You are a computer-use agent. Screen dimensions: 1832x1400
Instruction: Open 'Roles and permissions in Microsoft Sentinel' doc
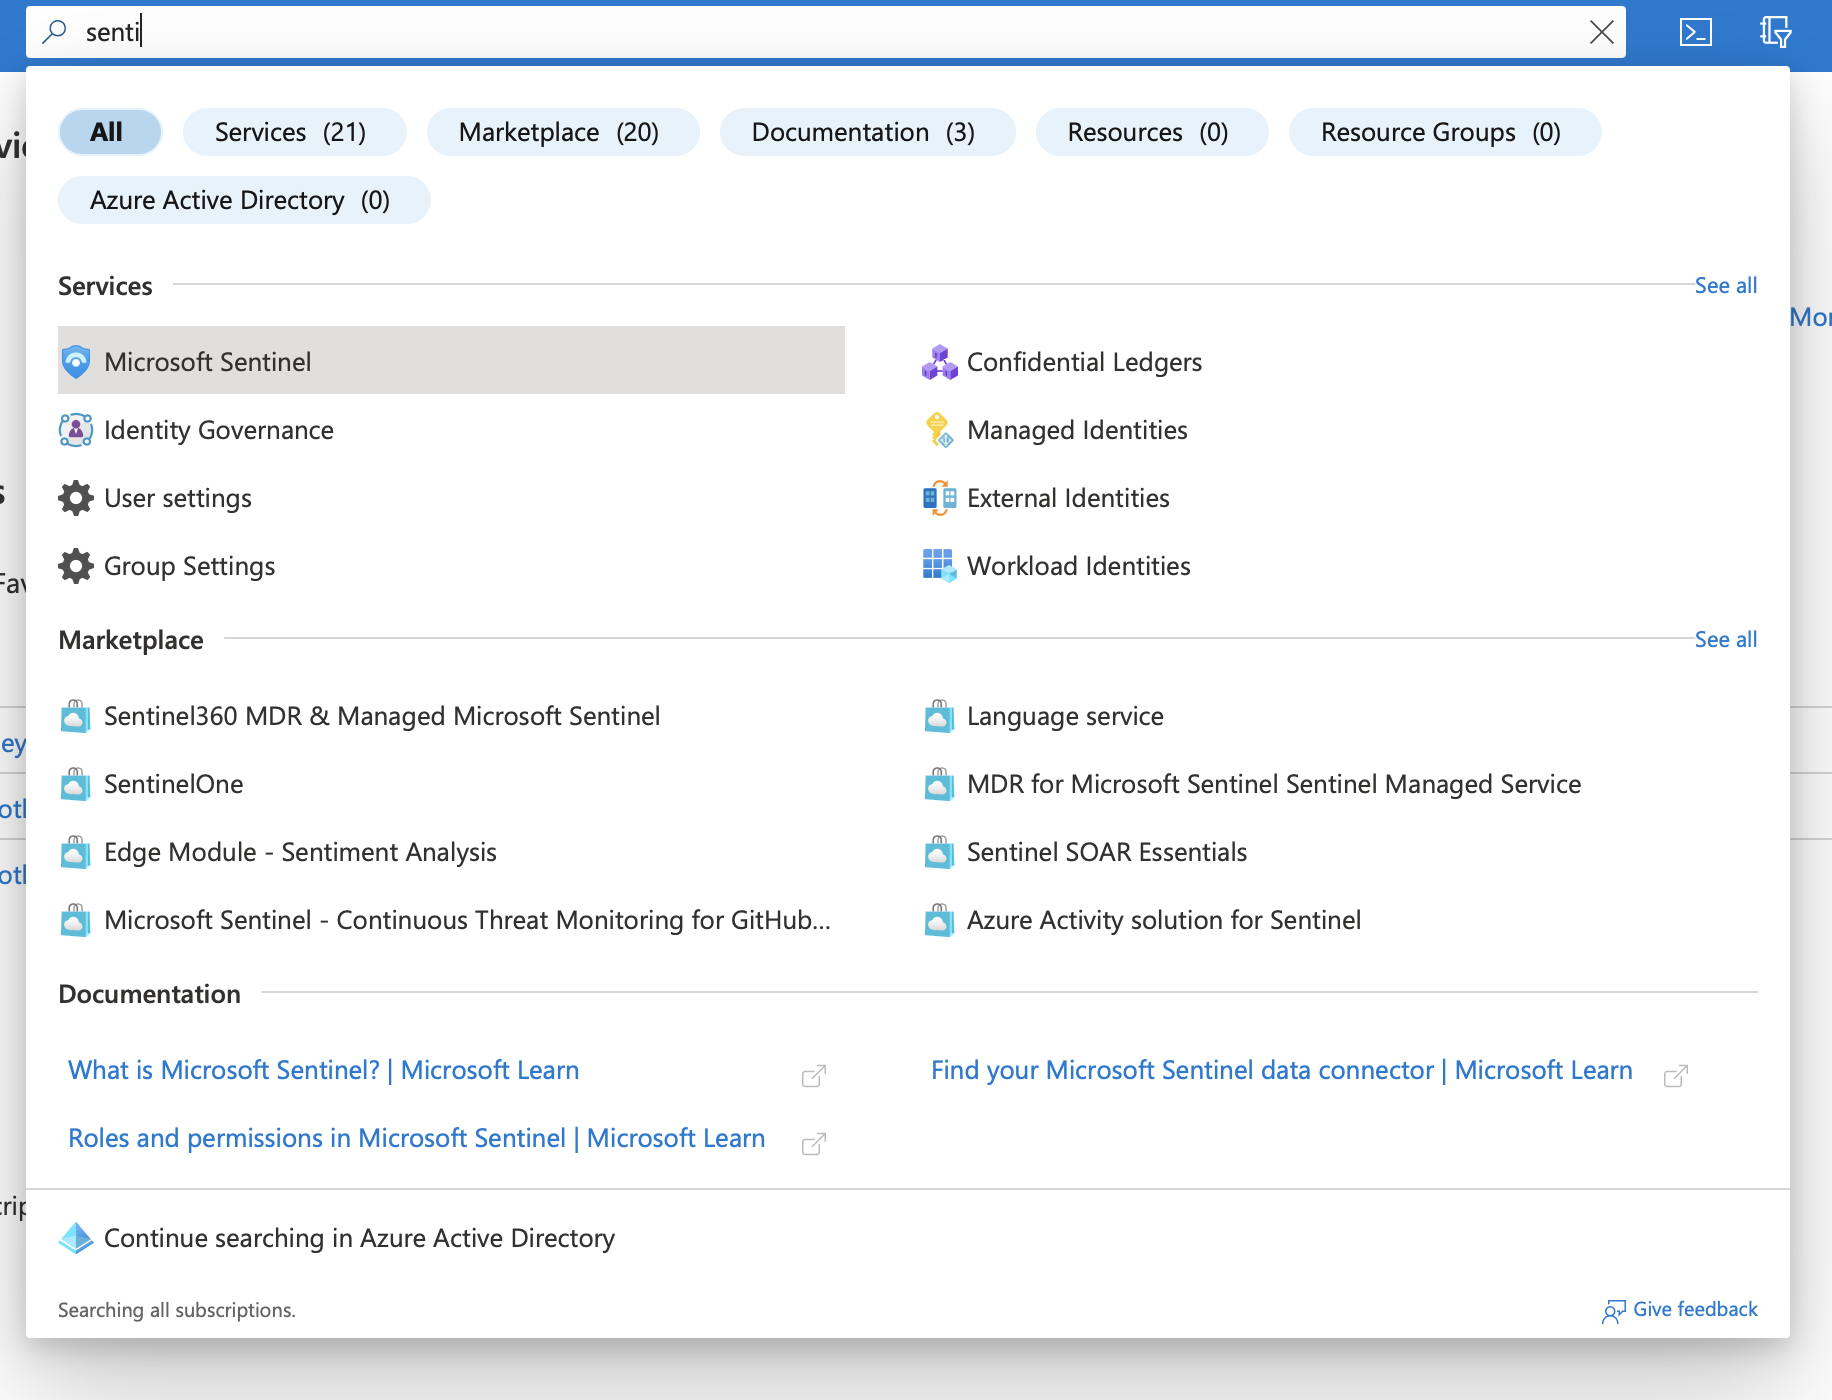tap(416, 1138)
